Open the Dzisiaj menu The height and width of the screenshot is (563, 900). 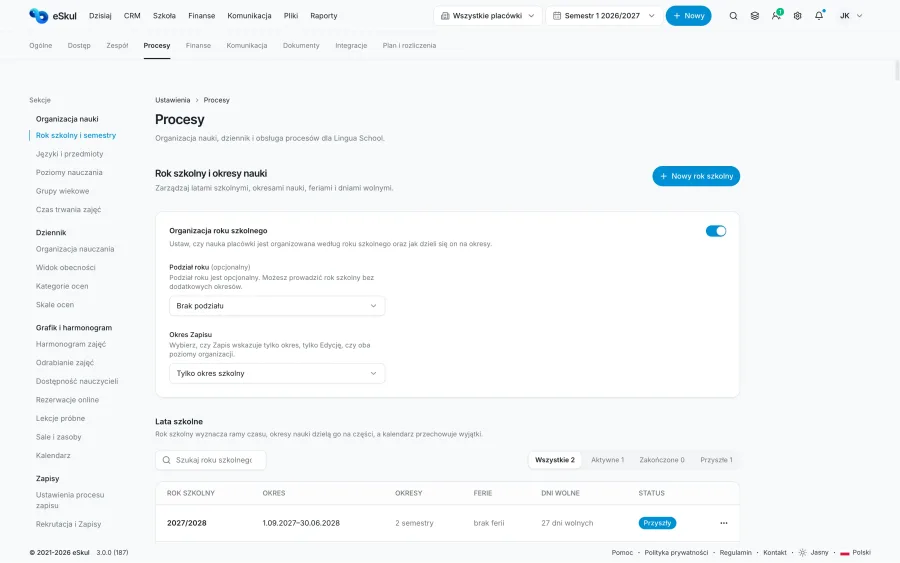[x=100, y=16]
